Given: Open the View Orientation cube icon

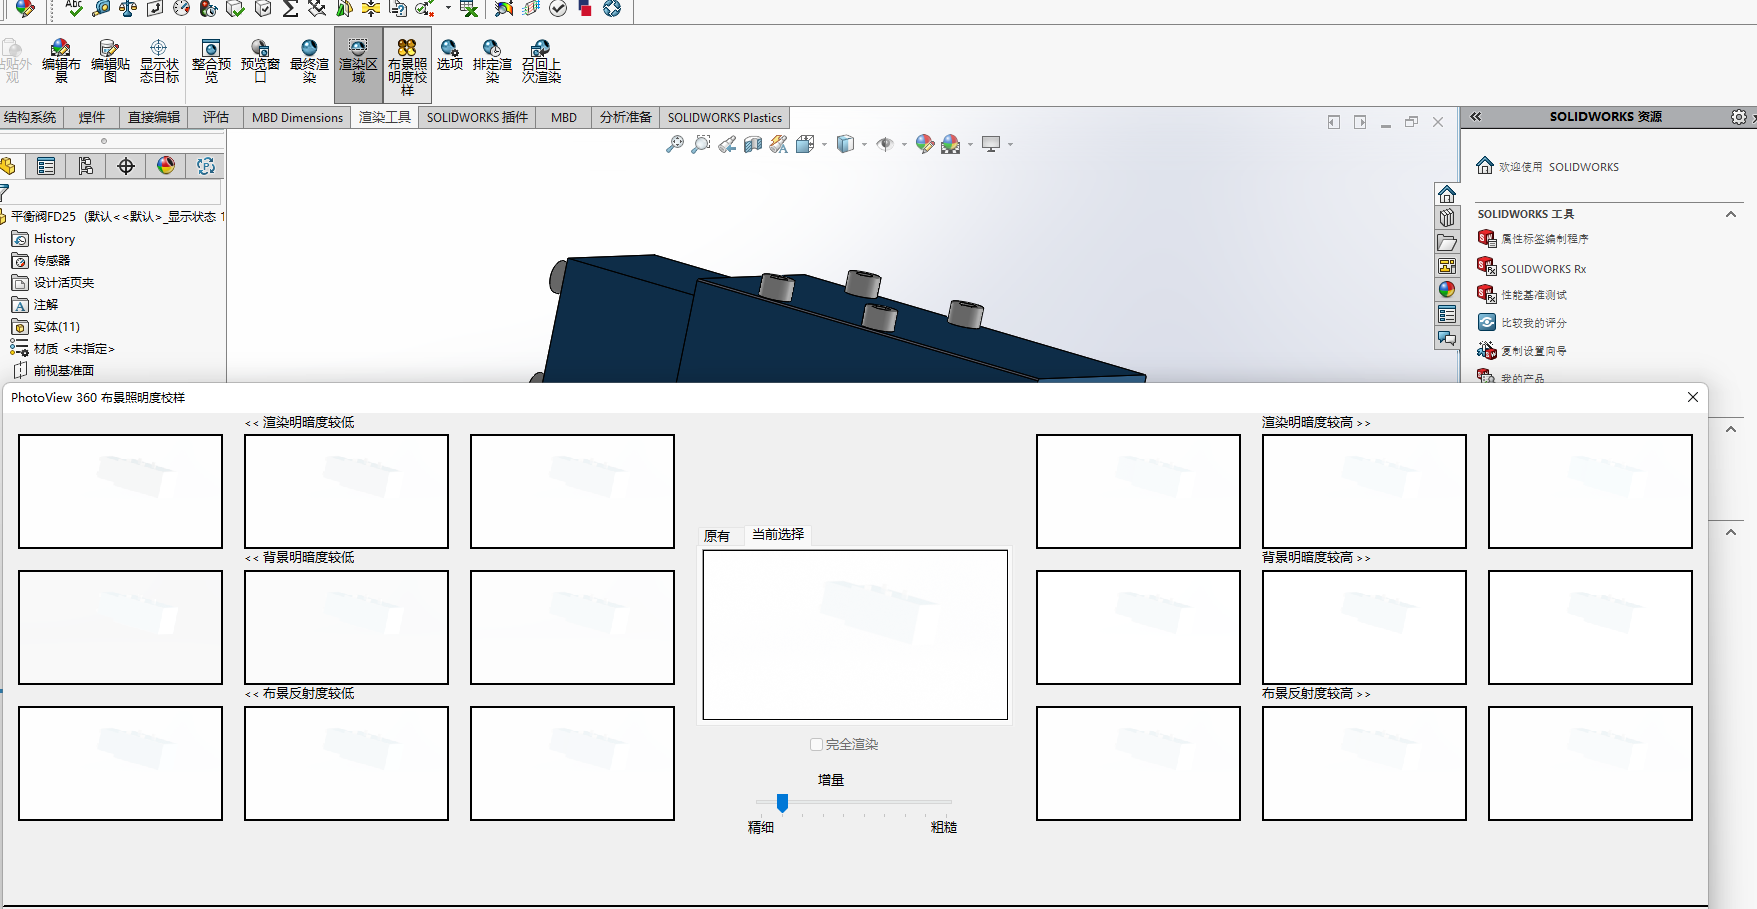Looking at the screenshot, I should 805,144.
